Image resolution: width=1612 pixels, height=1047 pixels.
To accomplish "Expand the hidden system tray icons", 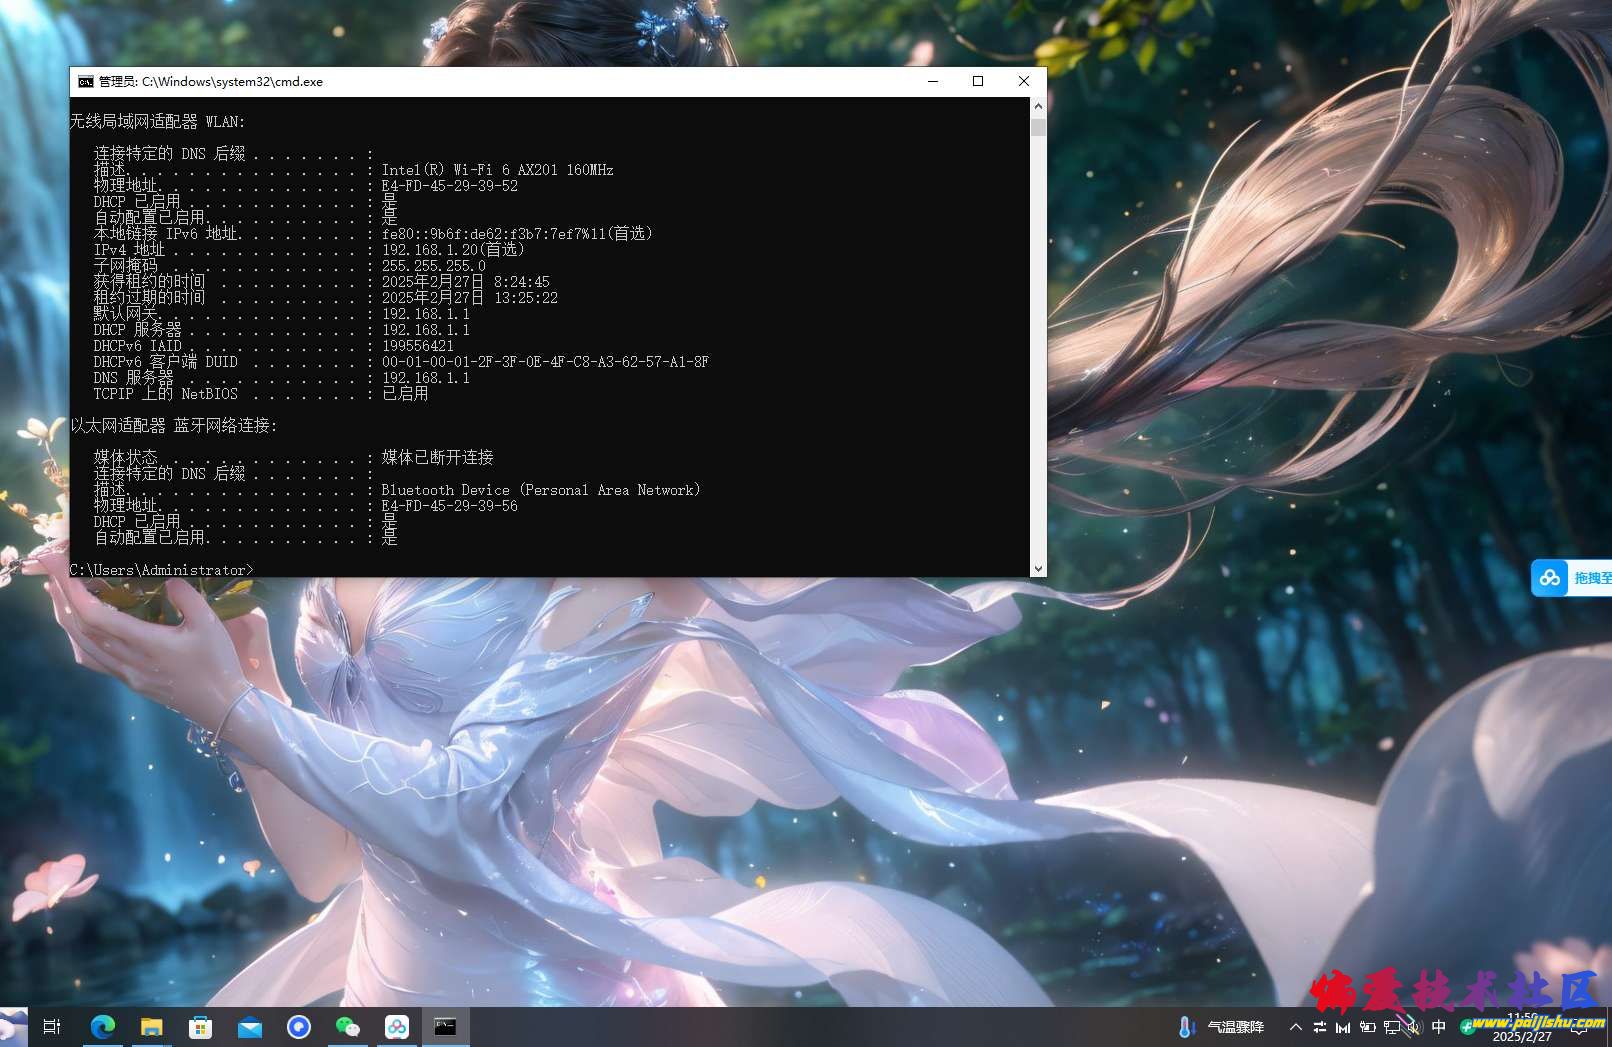I will coord(1296,1027).
